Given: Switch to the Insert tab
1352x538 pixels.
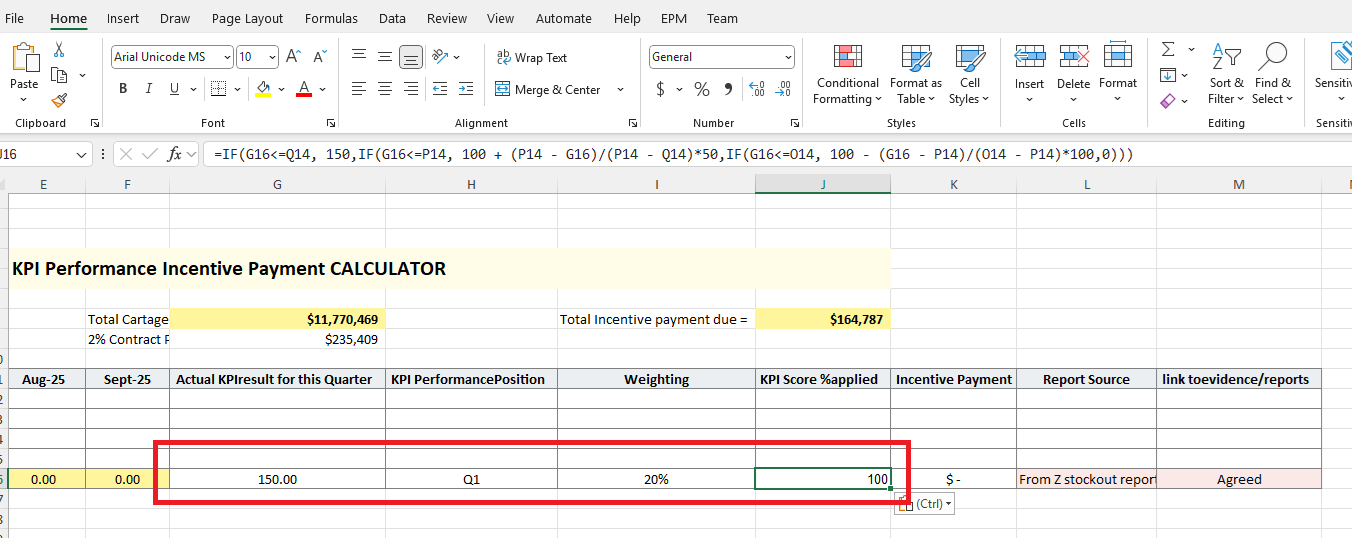Looking at the screenshot, I should click(x=123, y=18).
